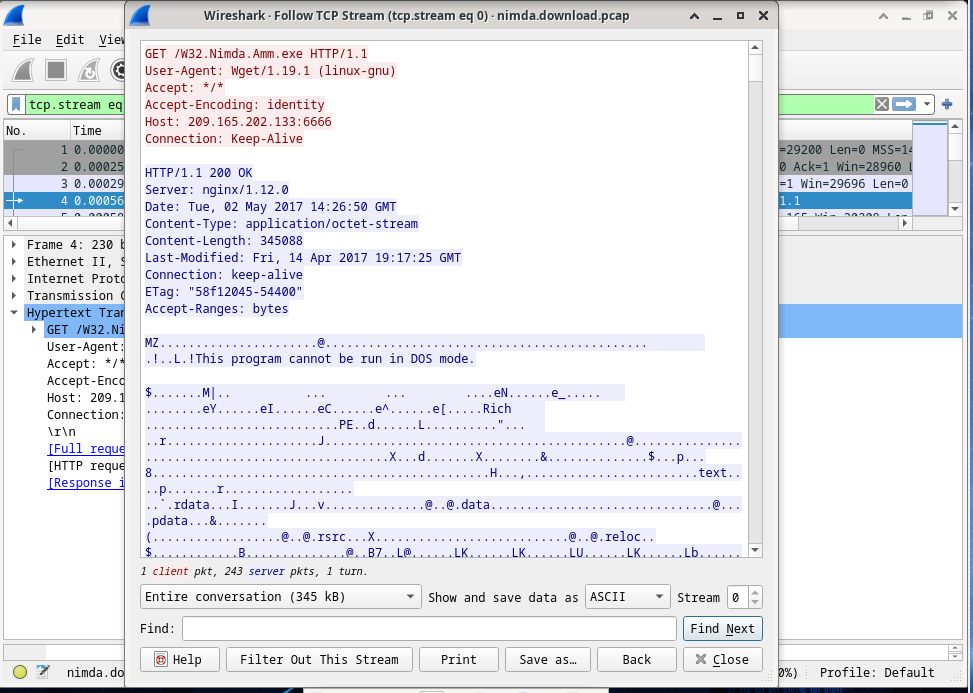Screen dimensions: 973x693
Task: Expand the Frame 4 tree row
Action: (x=14, y=244)
